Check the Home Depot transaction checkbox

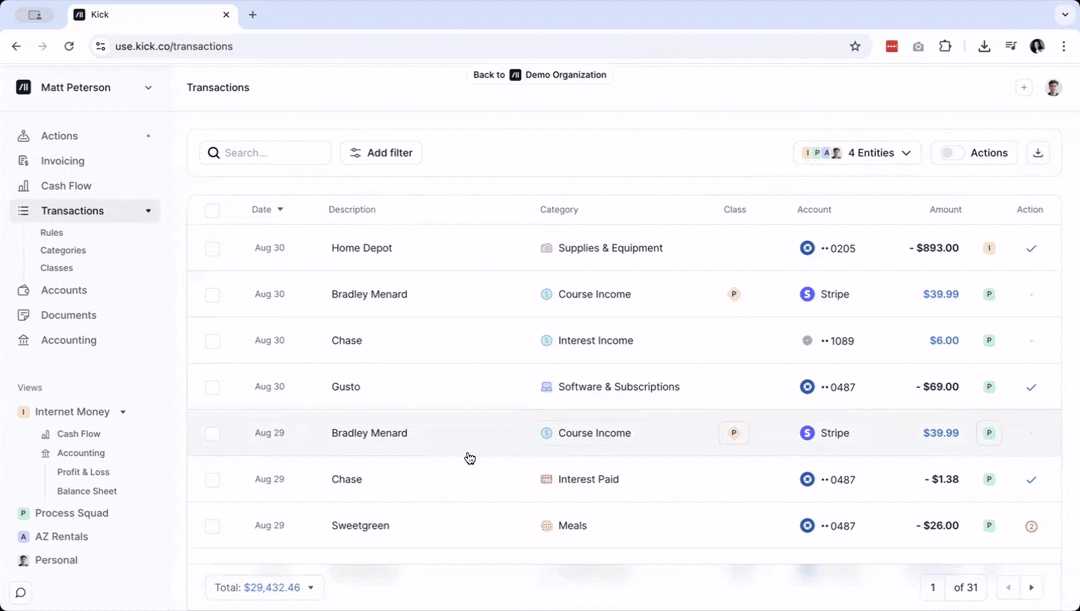(x=212, y=249)
